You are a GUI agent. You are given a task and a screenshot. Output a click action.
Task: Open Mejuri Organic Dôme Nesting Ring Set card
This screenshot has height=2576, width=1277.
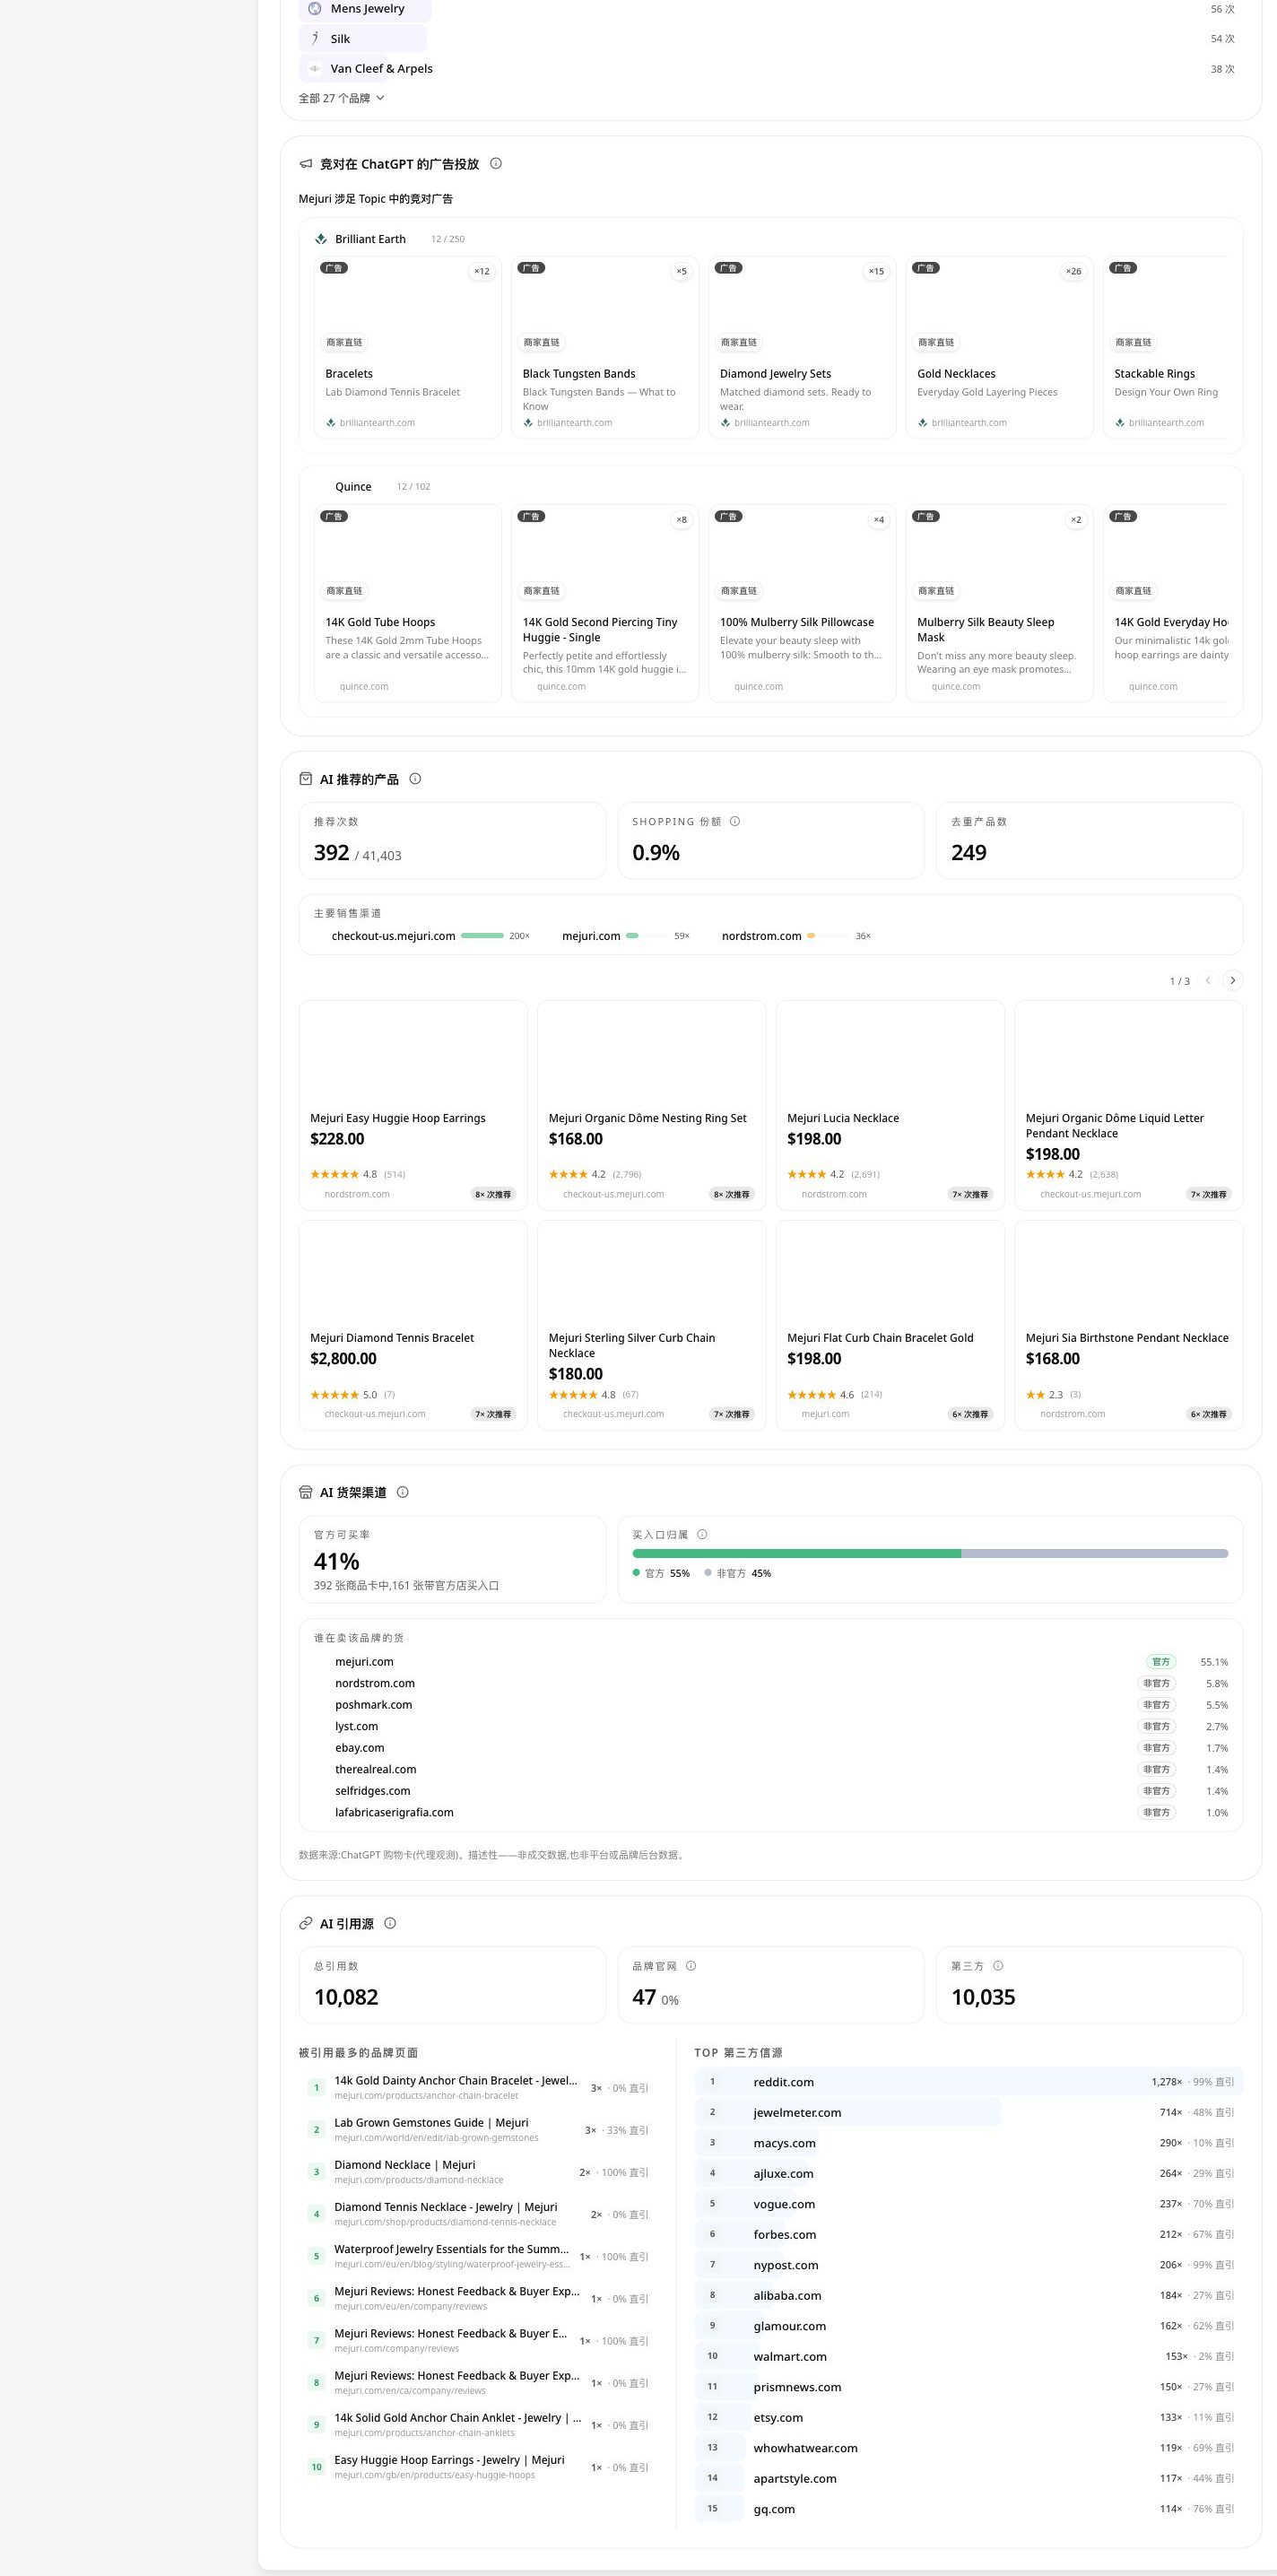pyautogui.click(x=651, y=1105)
